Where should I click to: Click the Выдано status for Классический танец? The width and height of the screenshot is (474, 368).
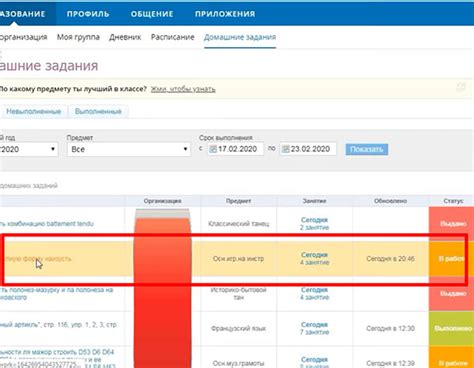(452, 224)
